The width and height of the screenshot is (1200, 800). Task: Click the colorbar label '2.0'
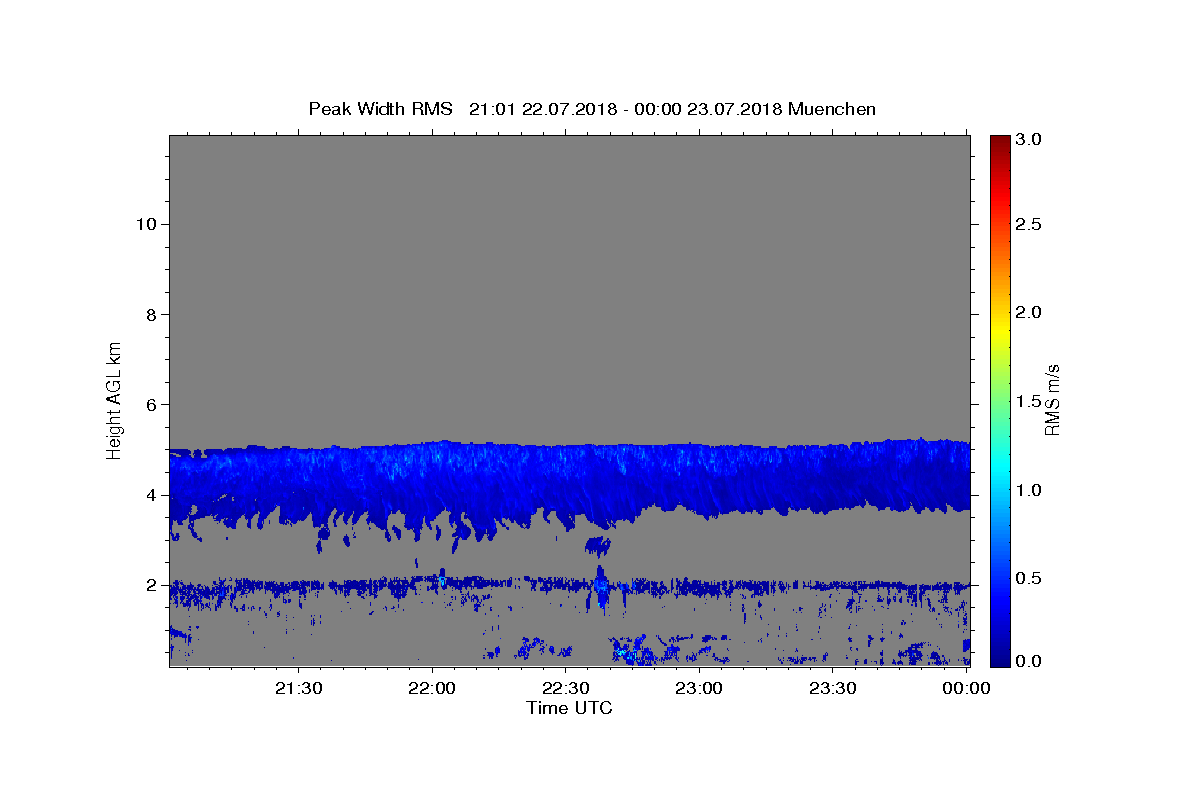click(1030, 312)
